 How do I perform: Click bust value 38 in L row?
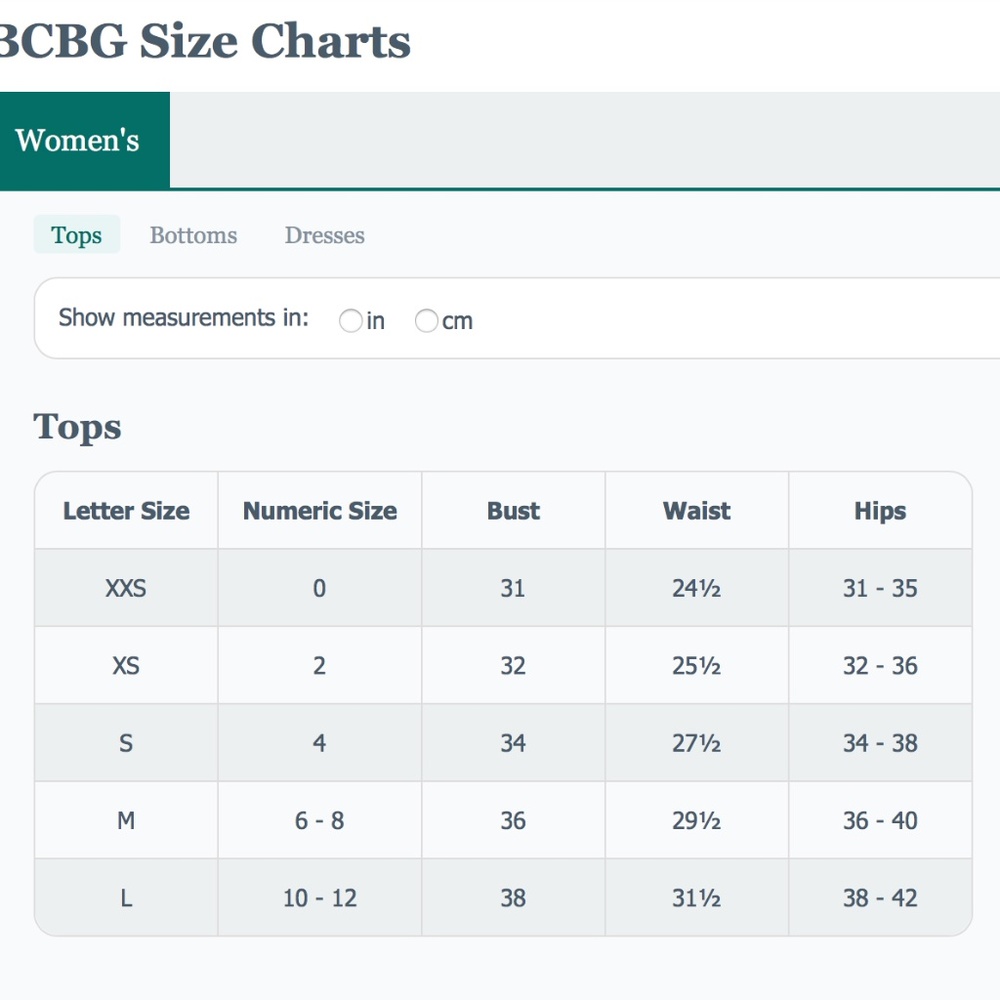pos(513,897)
